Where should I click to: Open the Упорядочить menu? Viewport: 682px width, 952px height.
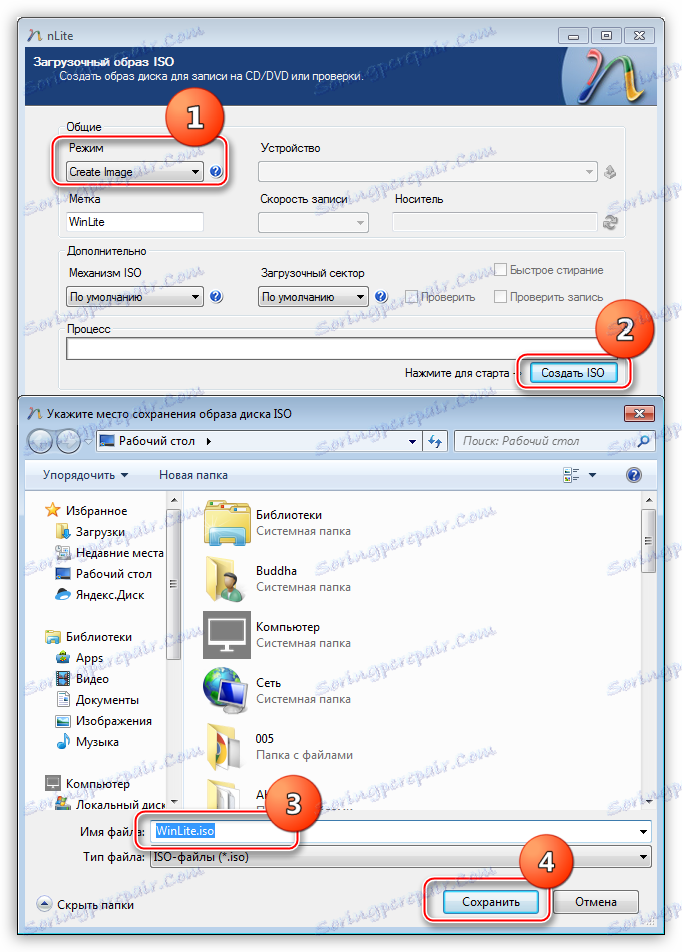tap(85, 475)
